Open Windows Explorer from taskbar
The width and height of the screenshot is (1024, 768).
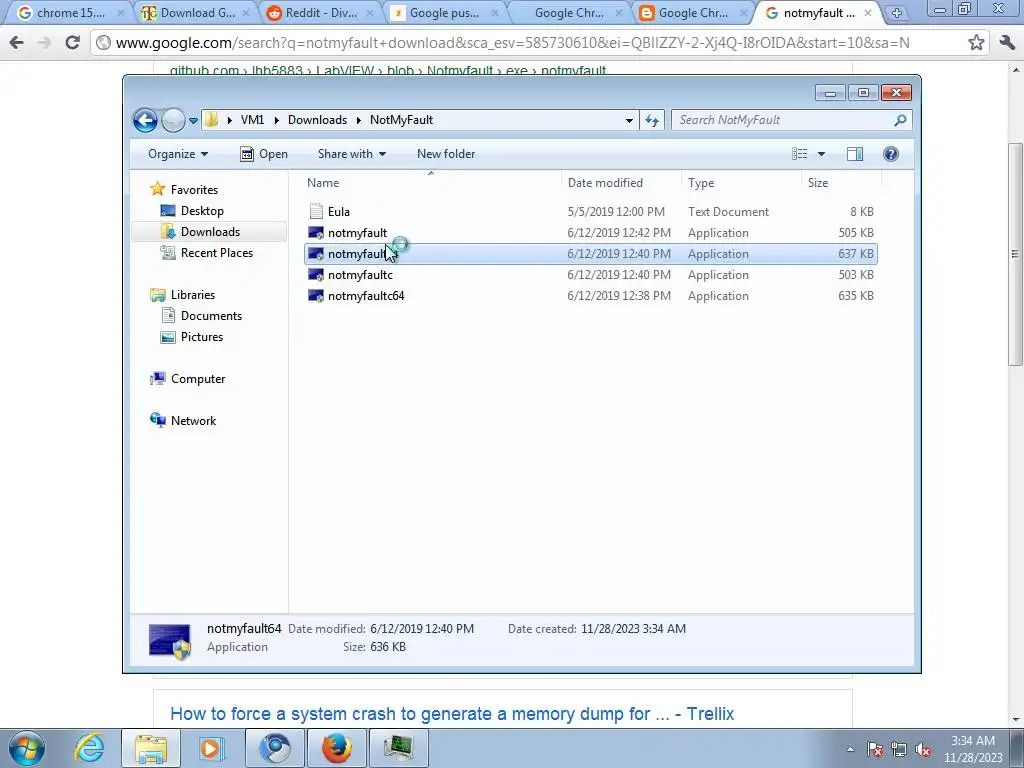[151, 748]
